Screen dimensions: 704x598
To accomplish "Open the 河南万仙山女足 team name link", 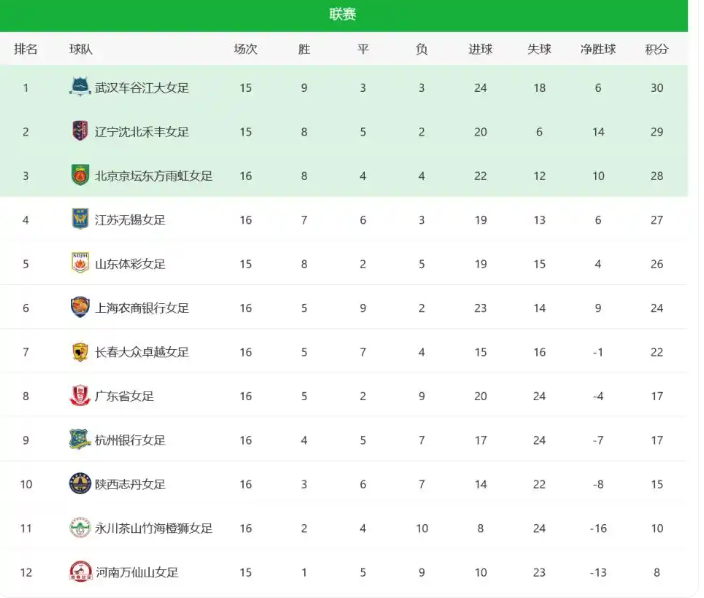I will point(136,572).
